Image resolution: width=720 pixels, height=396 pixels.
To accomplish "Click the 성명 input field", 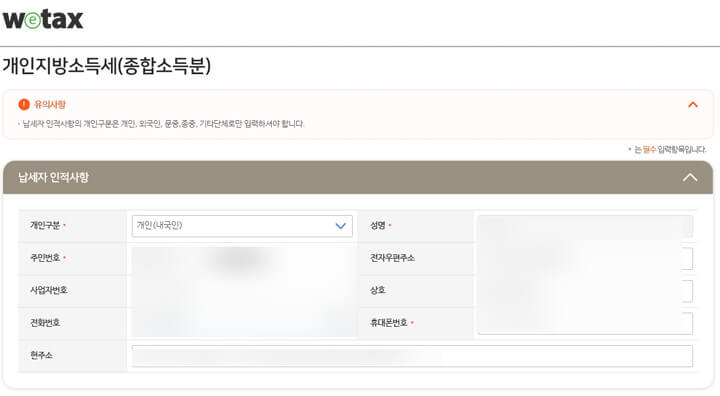I will tap(585, 226).
